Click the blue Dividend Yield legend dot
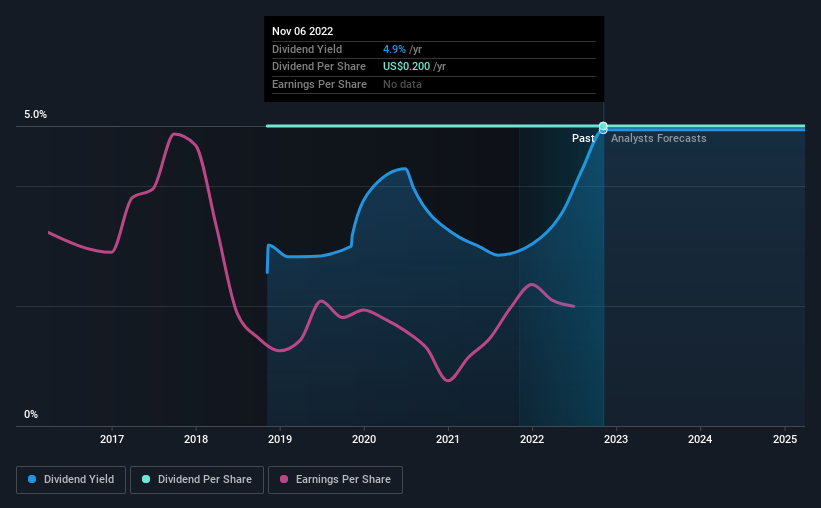The width and height of the screenshot is (821, 508). pos(32,479)
